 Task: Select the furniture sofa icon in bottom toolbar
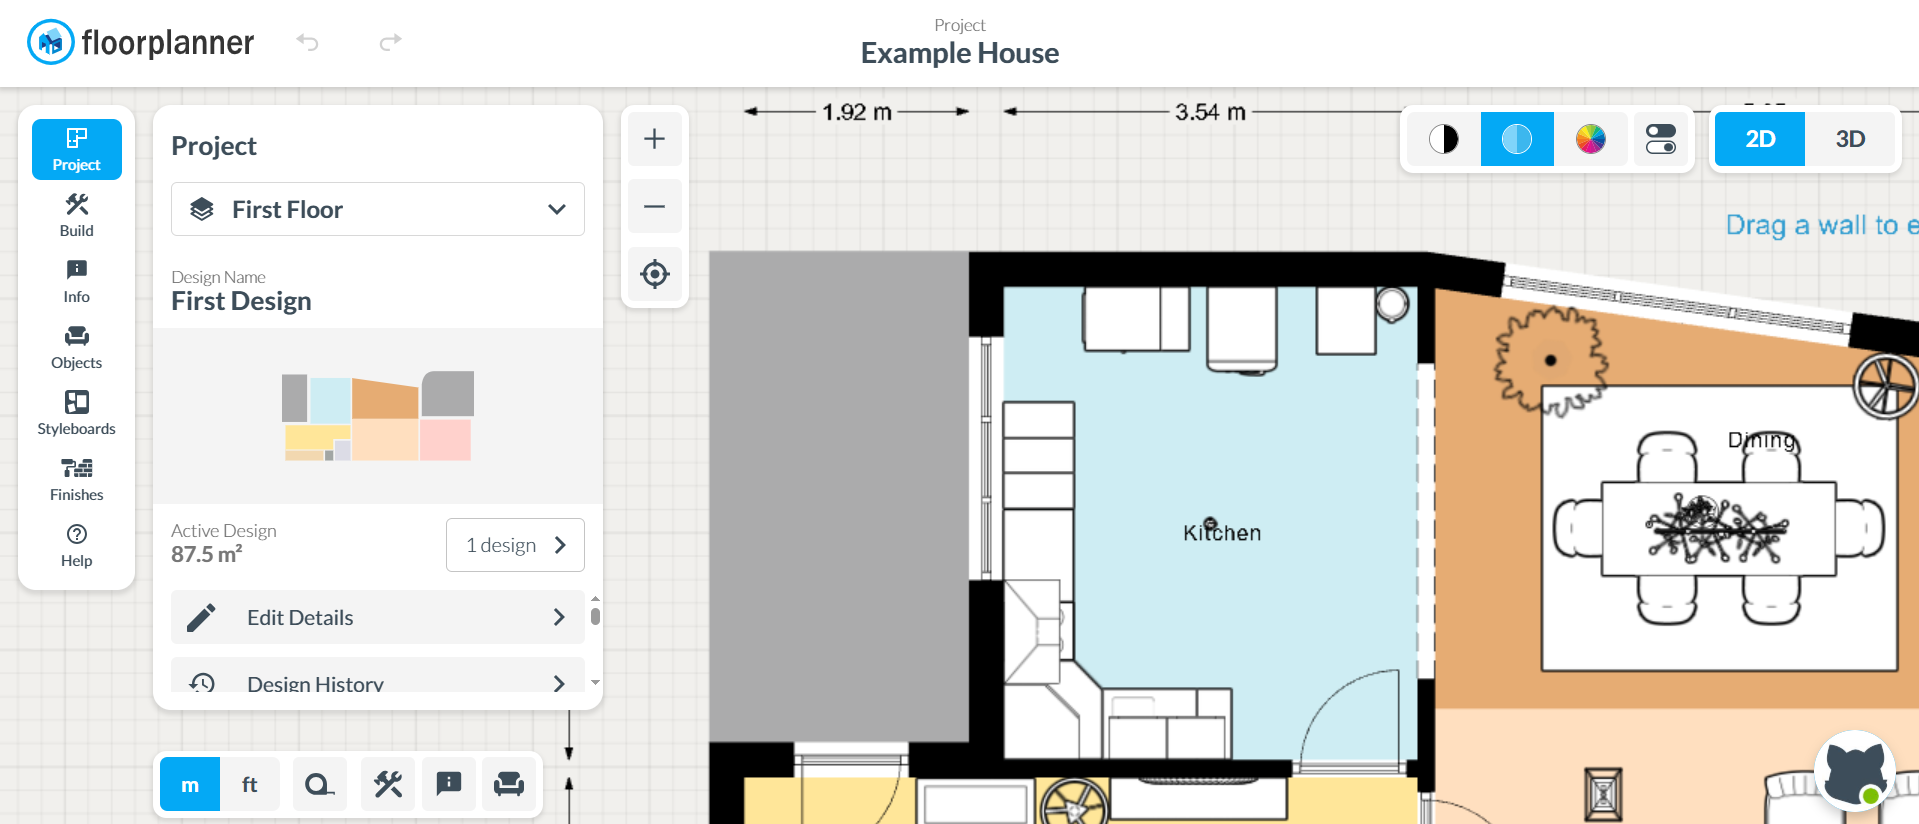(509, 785)
